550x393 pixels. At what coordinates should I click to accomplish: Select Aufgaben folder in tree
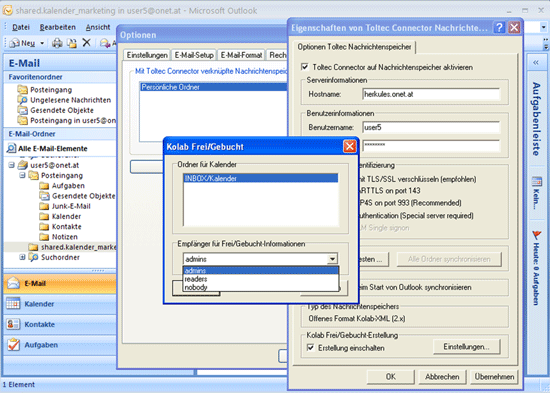point(68,186)
